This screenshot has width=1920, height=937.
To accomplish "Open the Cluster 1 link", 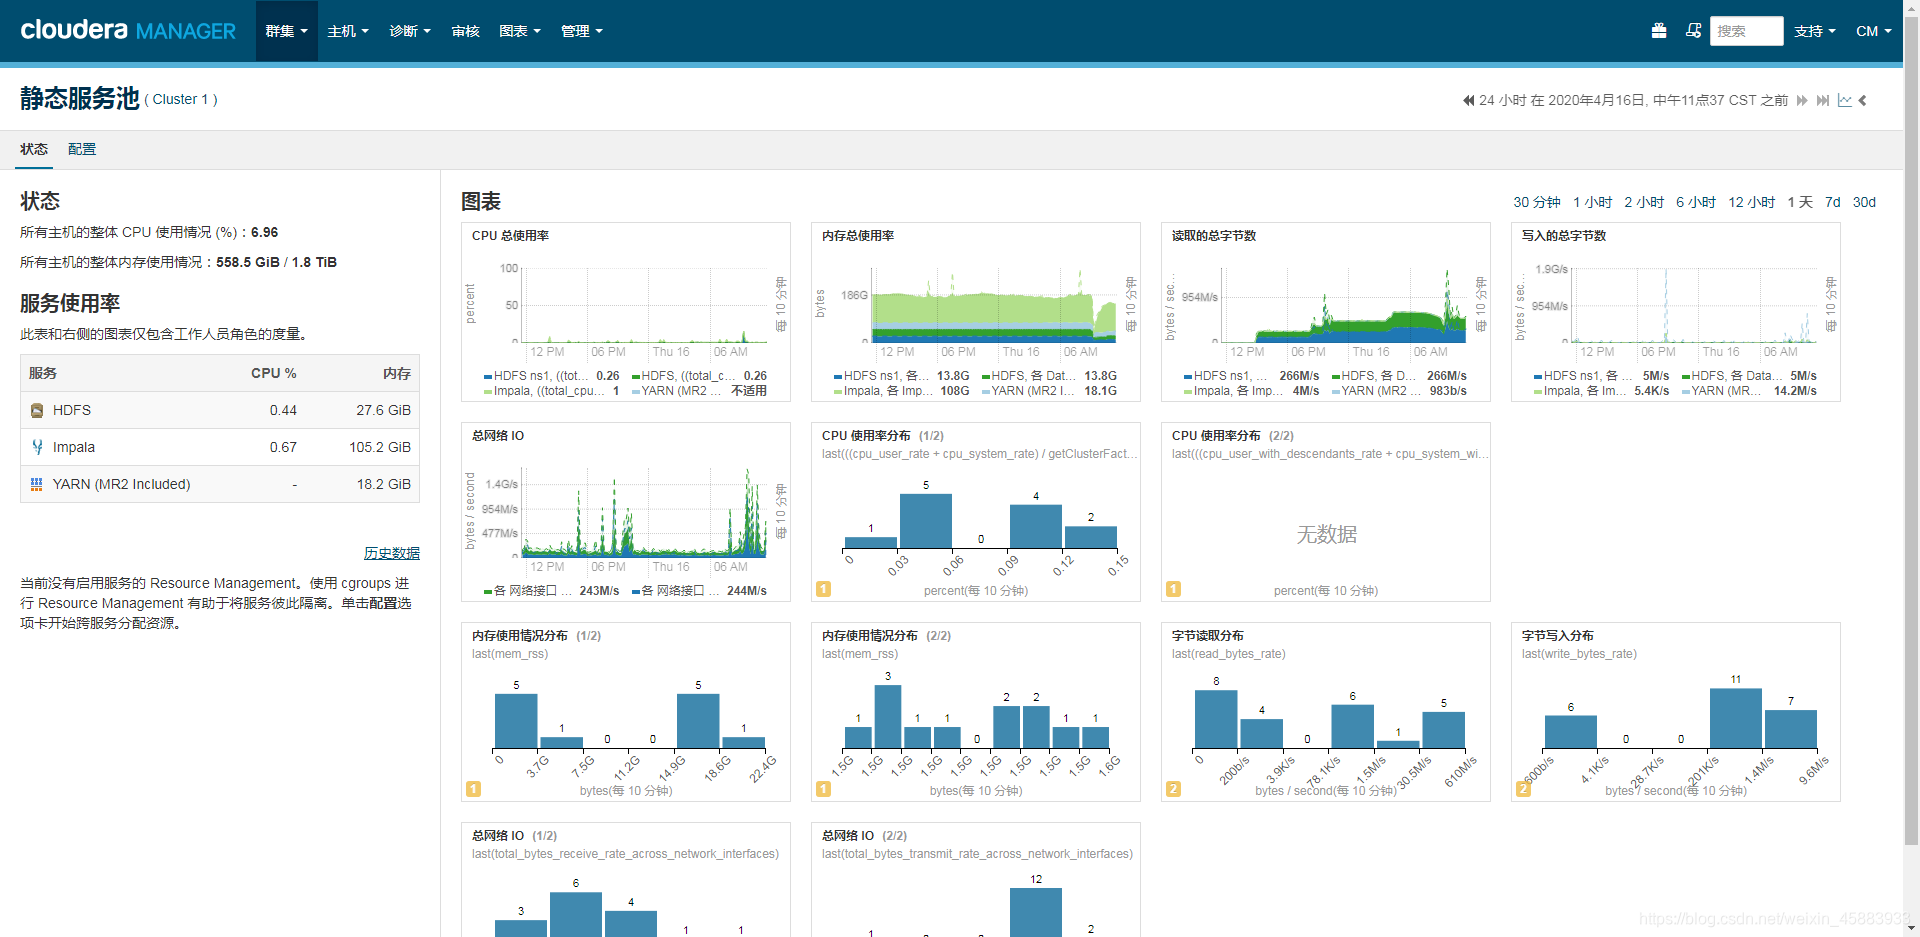I will click(180, 99).
